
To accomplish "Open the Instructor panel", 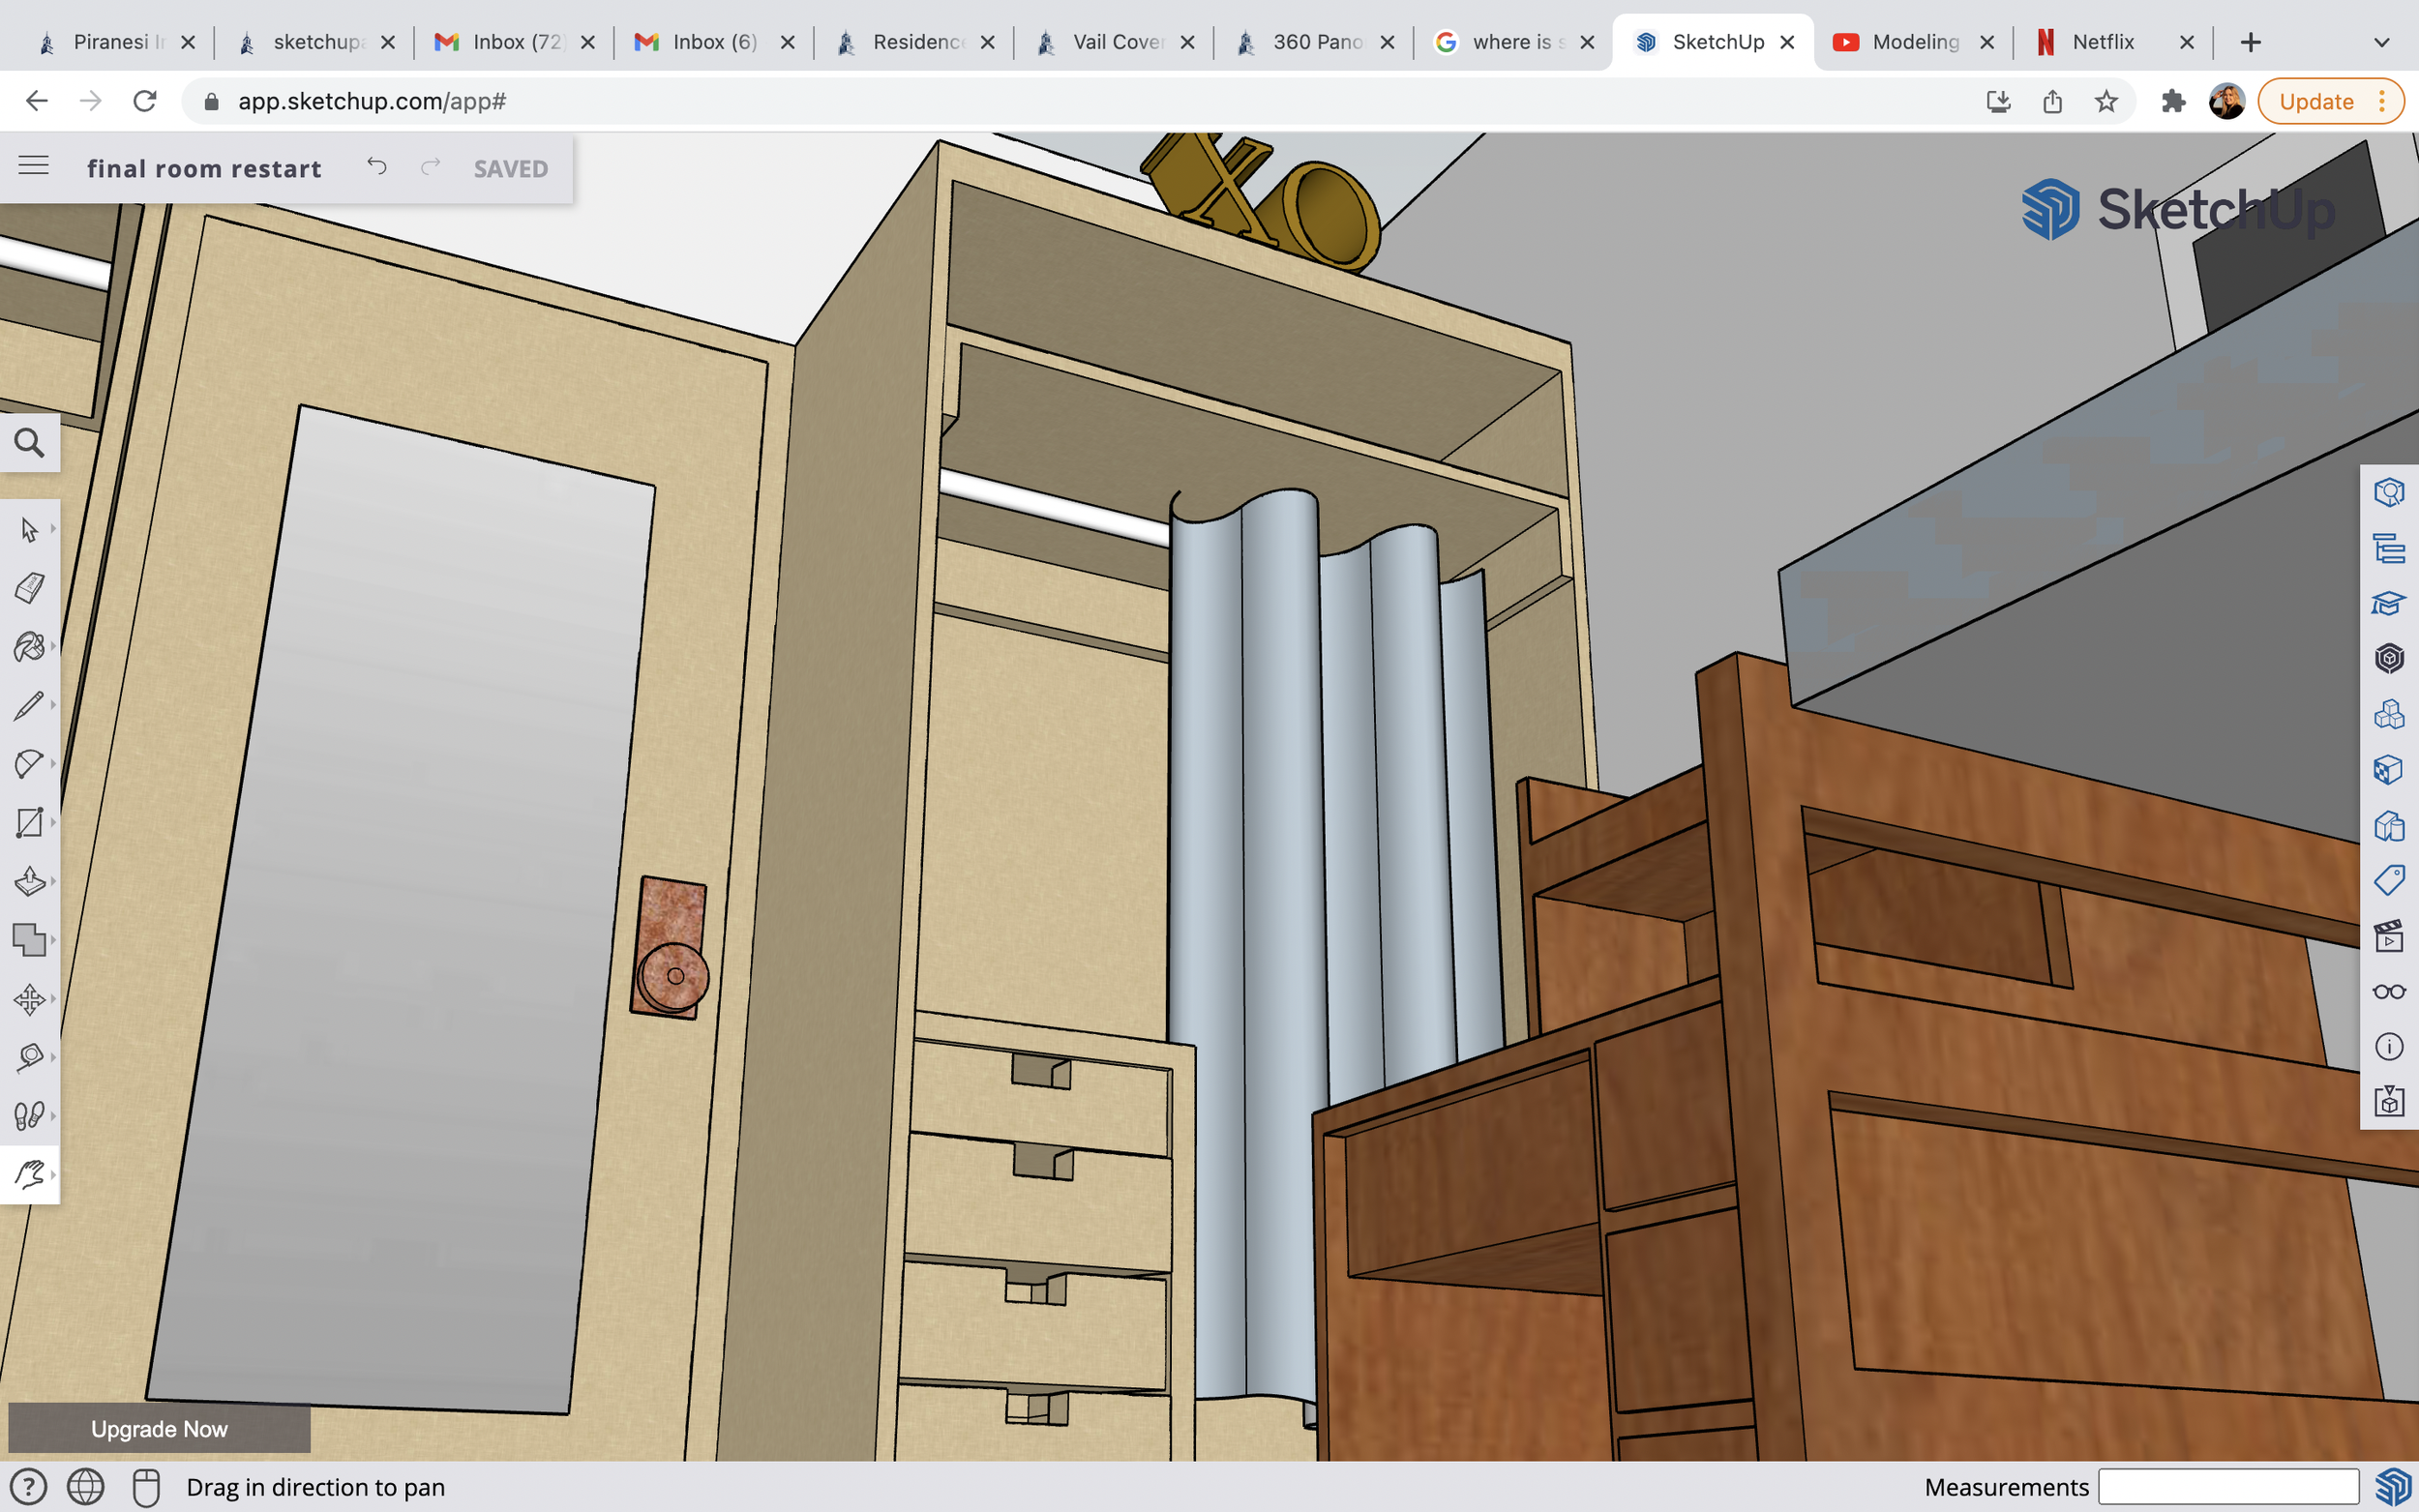I will pyautogui.click(x=2390, y=604).
